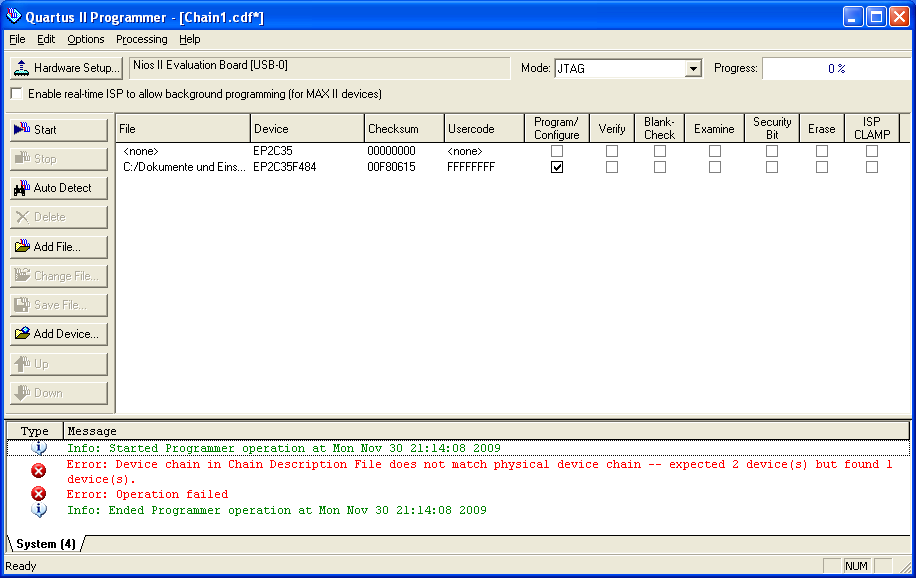This screenshot has height=578, width=916.
Task: Enable Verify for EP2C35 none row
Action: [612, 151]
